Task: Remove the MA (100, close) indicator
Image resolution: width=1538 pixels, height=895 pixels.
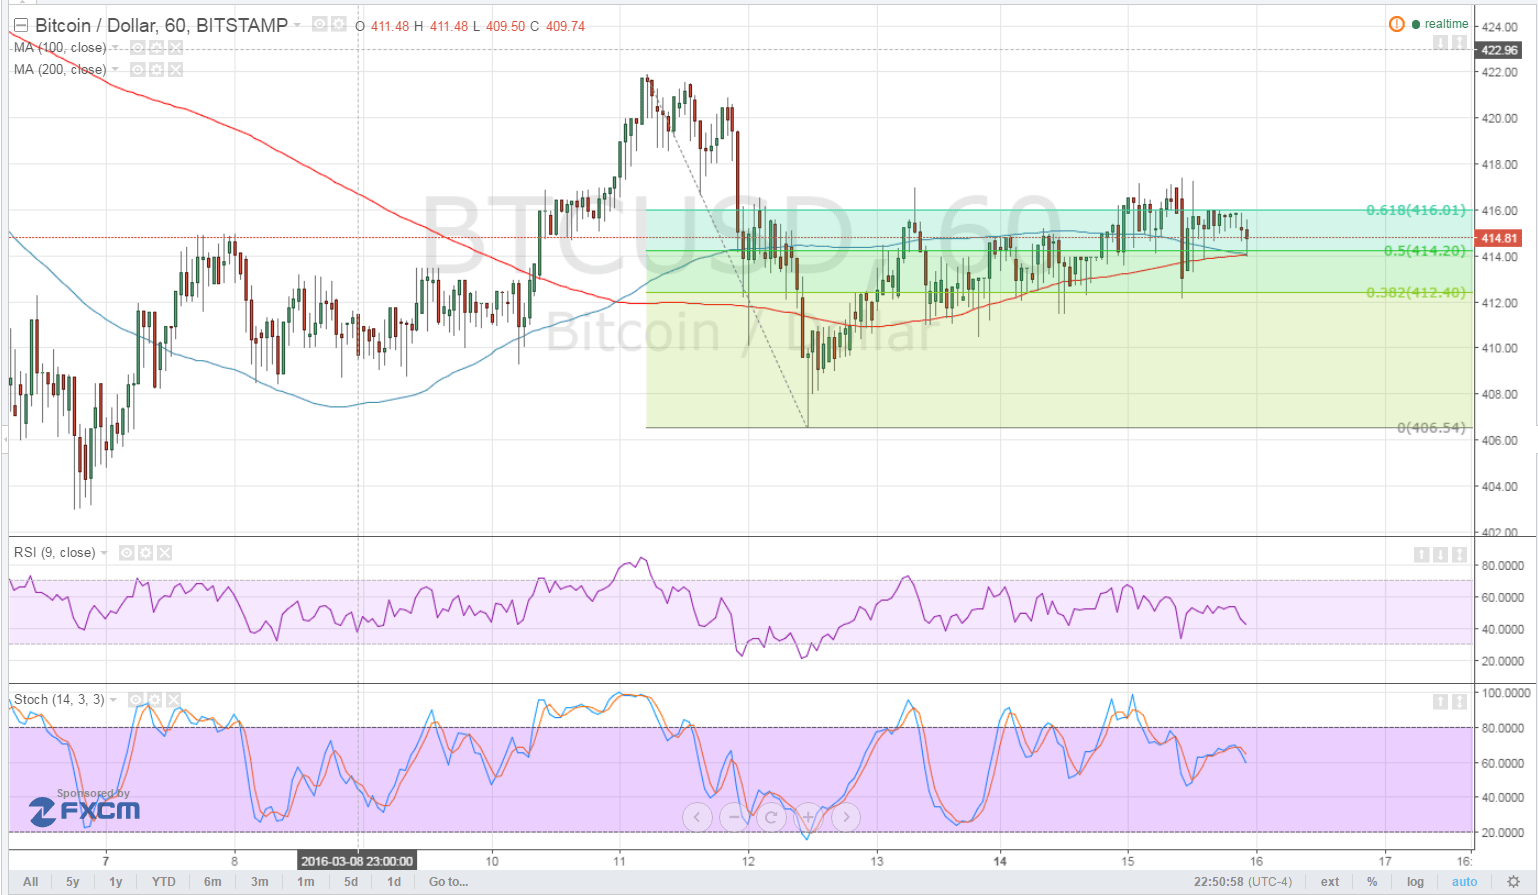Action: [x=175, y=47]
